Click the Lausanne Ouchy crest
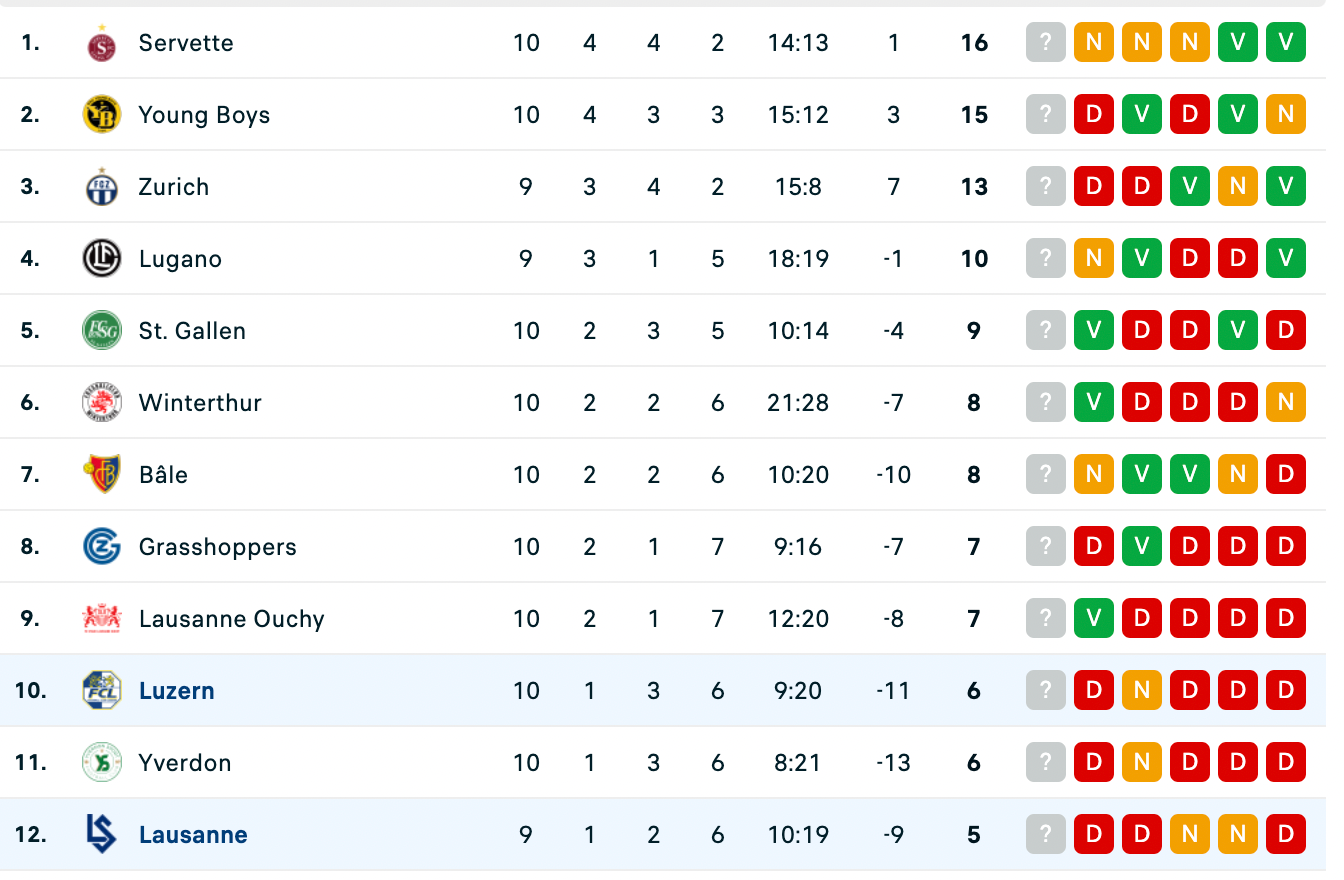1344x880 pixels. point(101,619)
